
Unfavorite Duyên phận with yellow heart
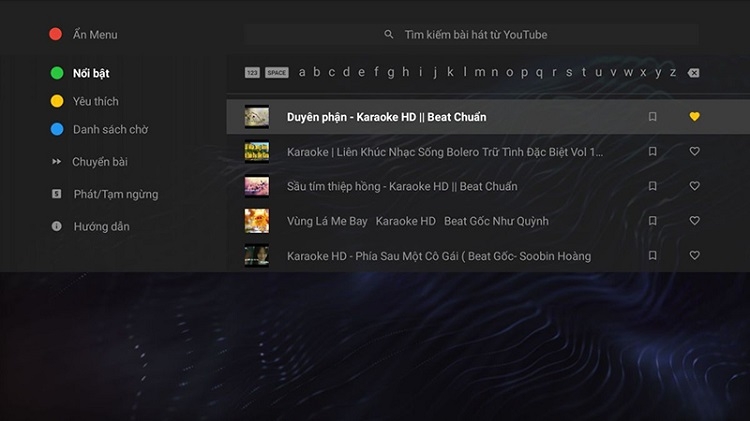coord(695,116)
